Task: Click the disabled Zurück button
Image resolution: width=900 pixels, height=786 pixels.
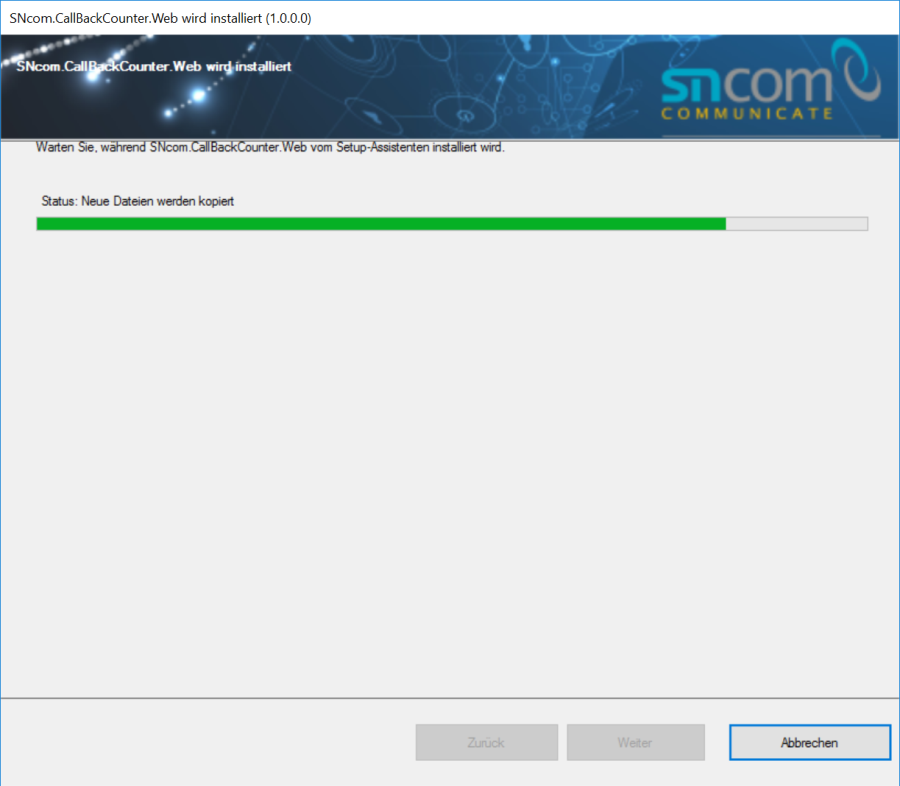Action: coord(487,742)
